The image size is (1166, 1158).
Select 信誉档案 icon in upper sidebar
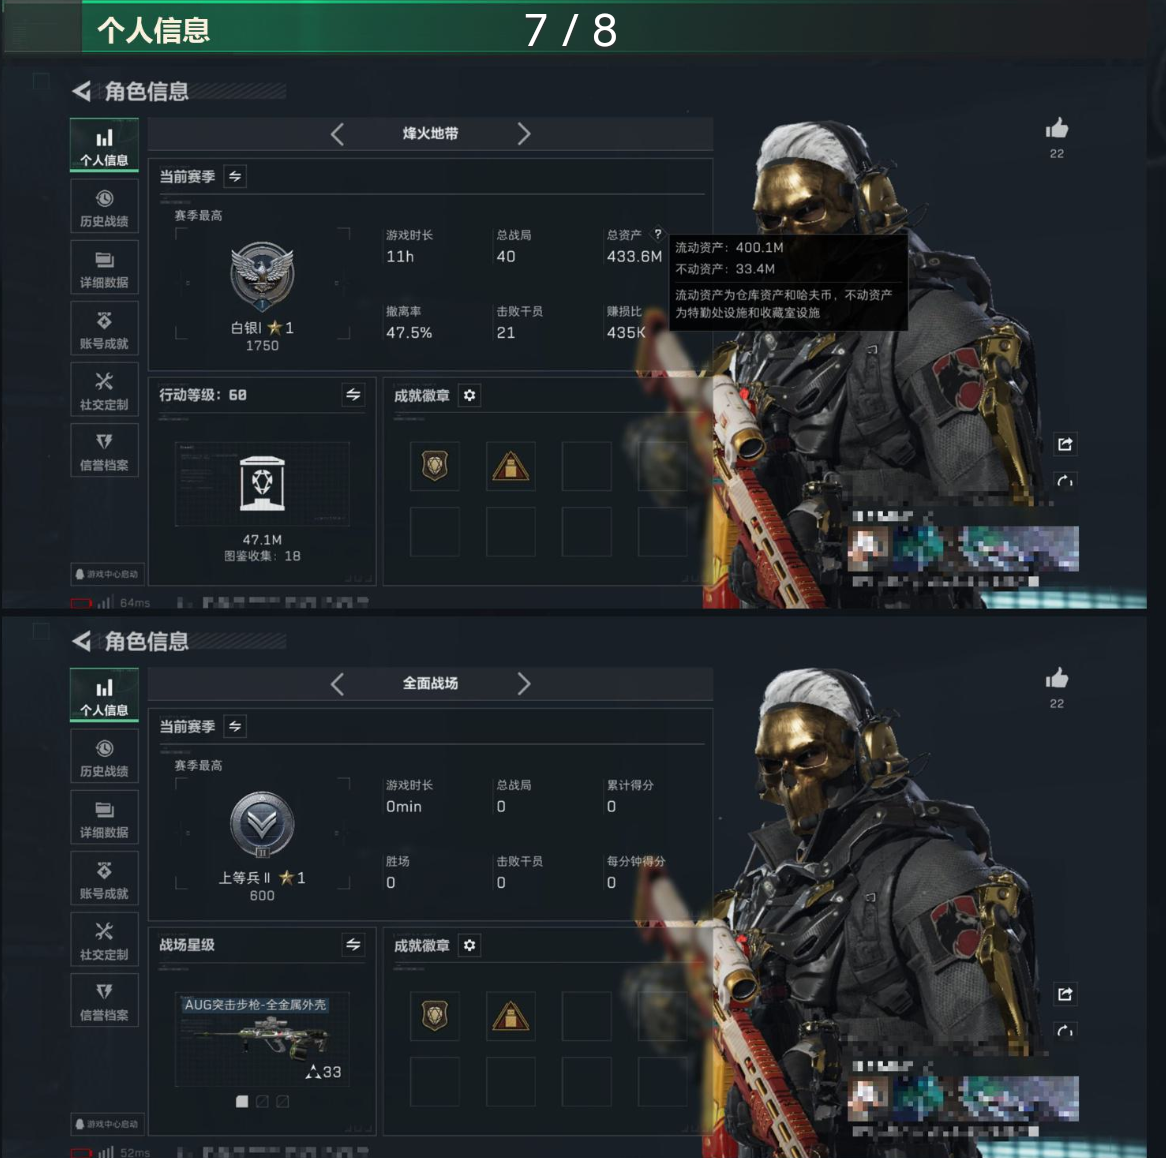(x=104, y=451)
